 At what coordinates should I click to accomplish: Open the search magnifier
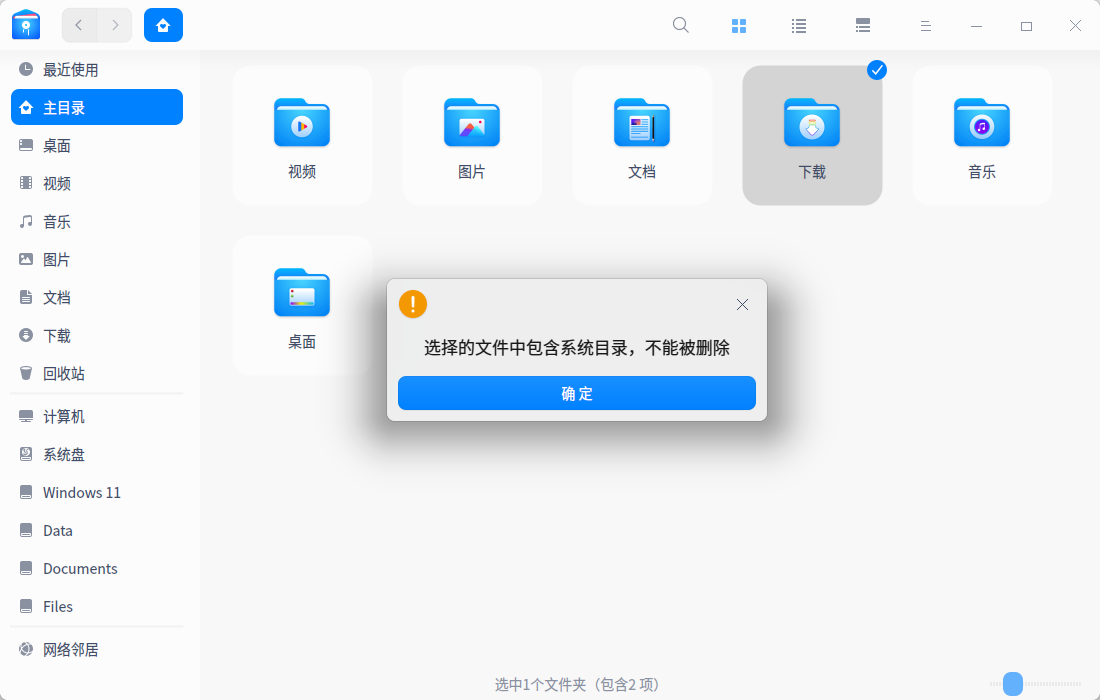[x=680, y=25]
